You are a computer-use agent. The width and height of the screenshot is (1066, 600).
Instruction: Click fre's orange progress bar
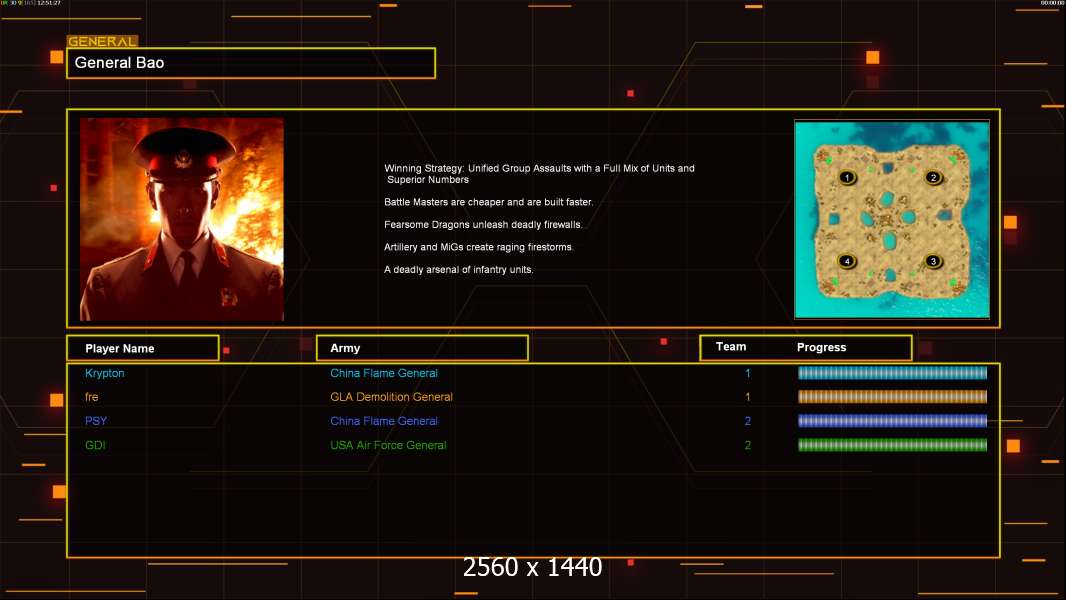[893, 396]
